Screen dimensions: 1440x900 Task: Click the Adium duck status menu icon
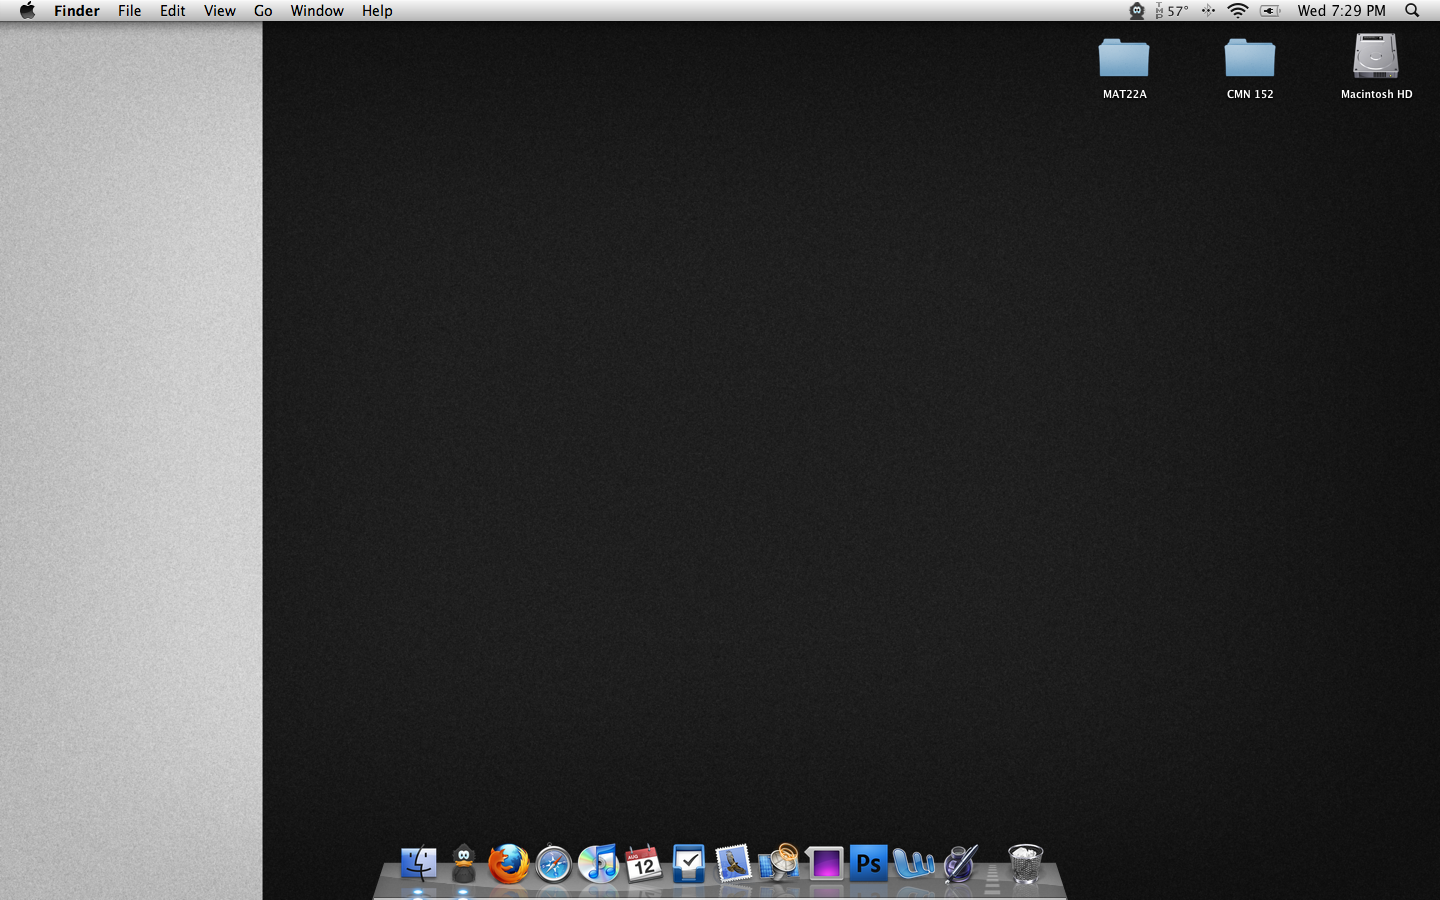pyautogui.click(x=1137, y=10)
